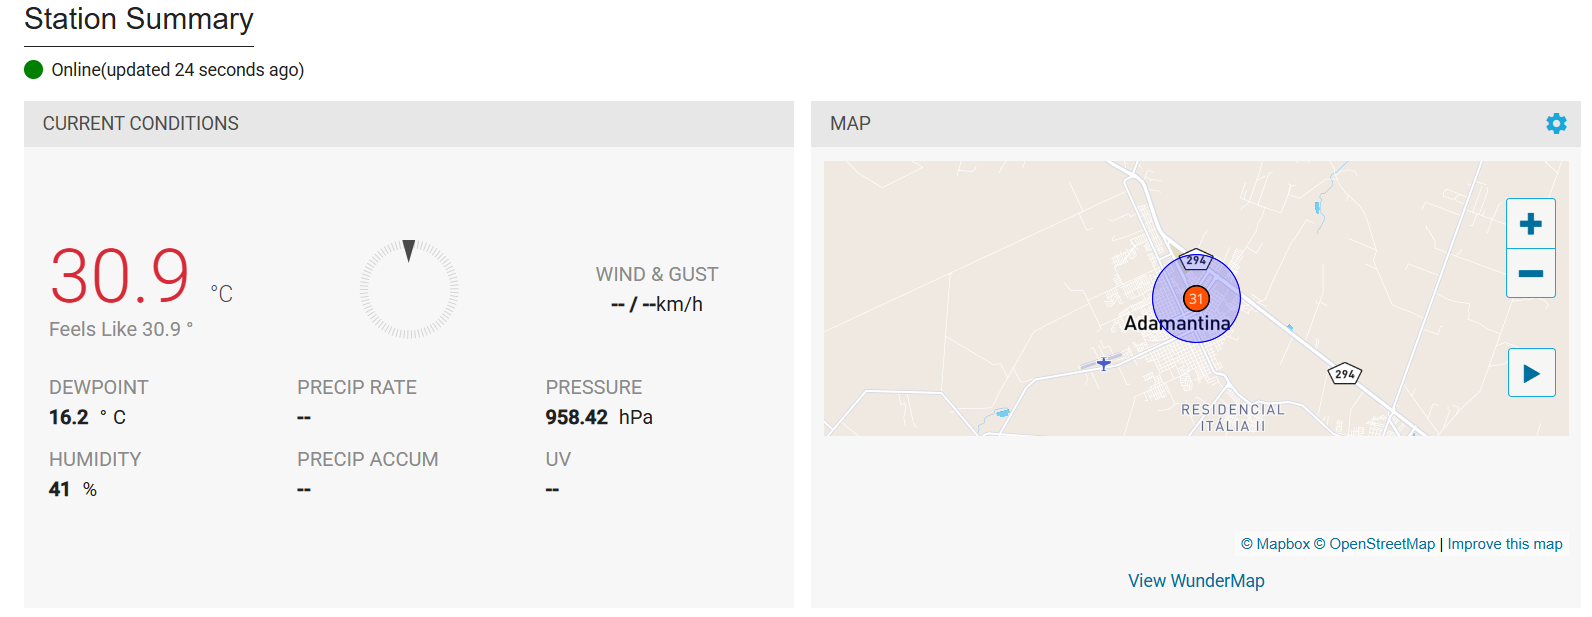1592x617 pixels.
Task: Zoom in on the map
Action: point(1530,224)
